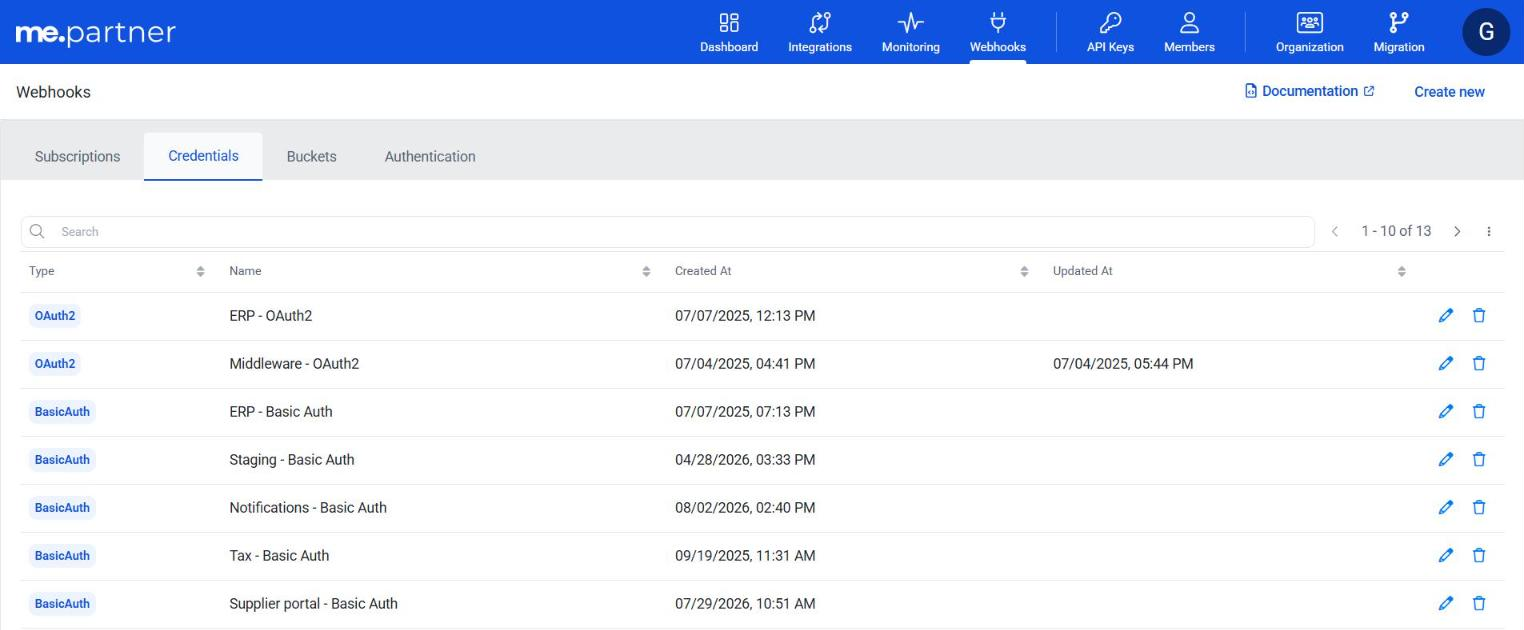Sort table by Updated At arrows
This screenshot has height=630, width=1524.
[1401, 272]
